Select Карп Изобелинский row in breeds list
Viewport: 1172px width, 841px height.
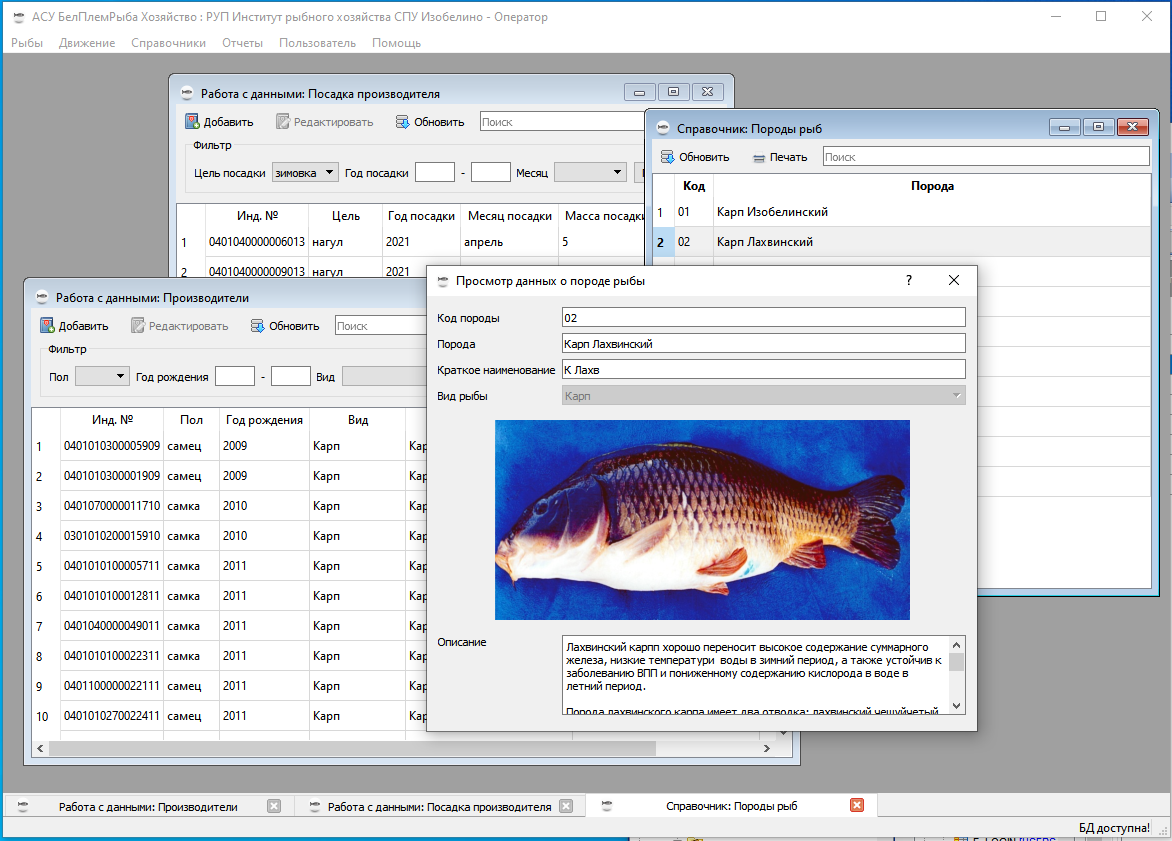(x=772, y=212)
